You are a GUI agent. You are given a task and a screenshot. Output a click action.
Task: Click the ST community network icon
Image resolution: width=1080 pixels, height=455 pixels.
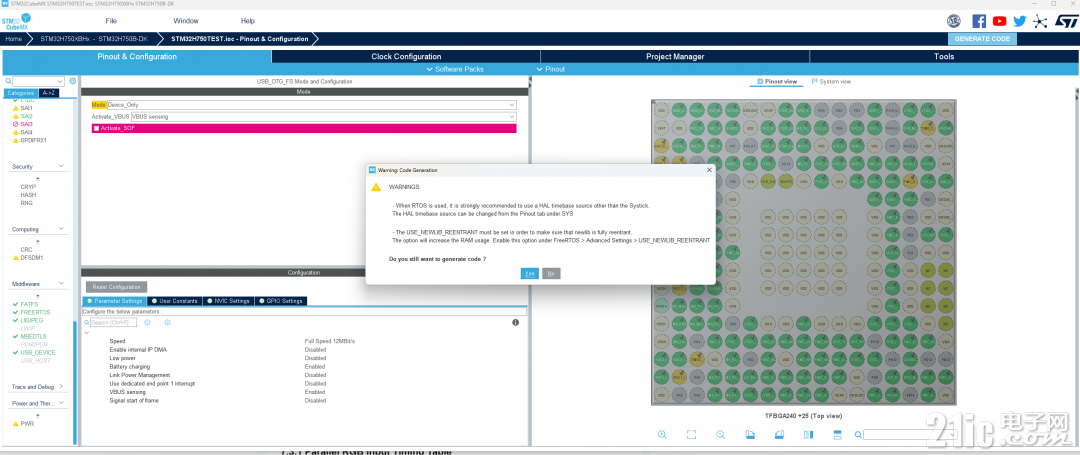pyautogui.click(x=1040, y=21)
